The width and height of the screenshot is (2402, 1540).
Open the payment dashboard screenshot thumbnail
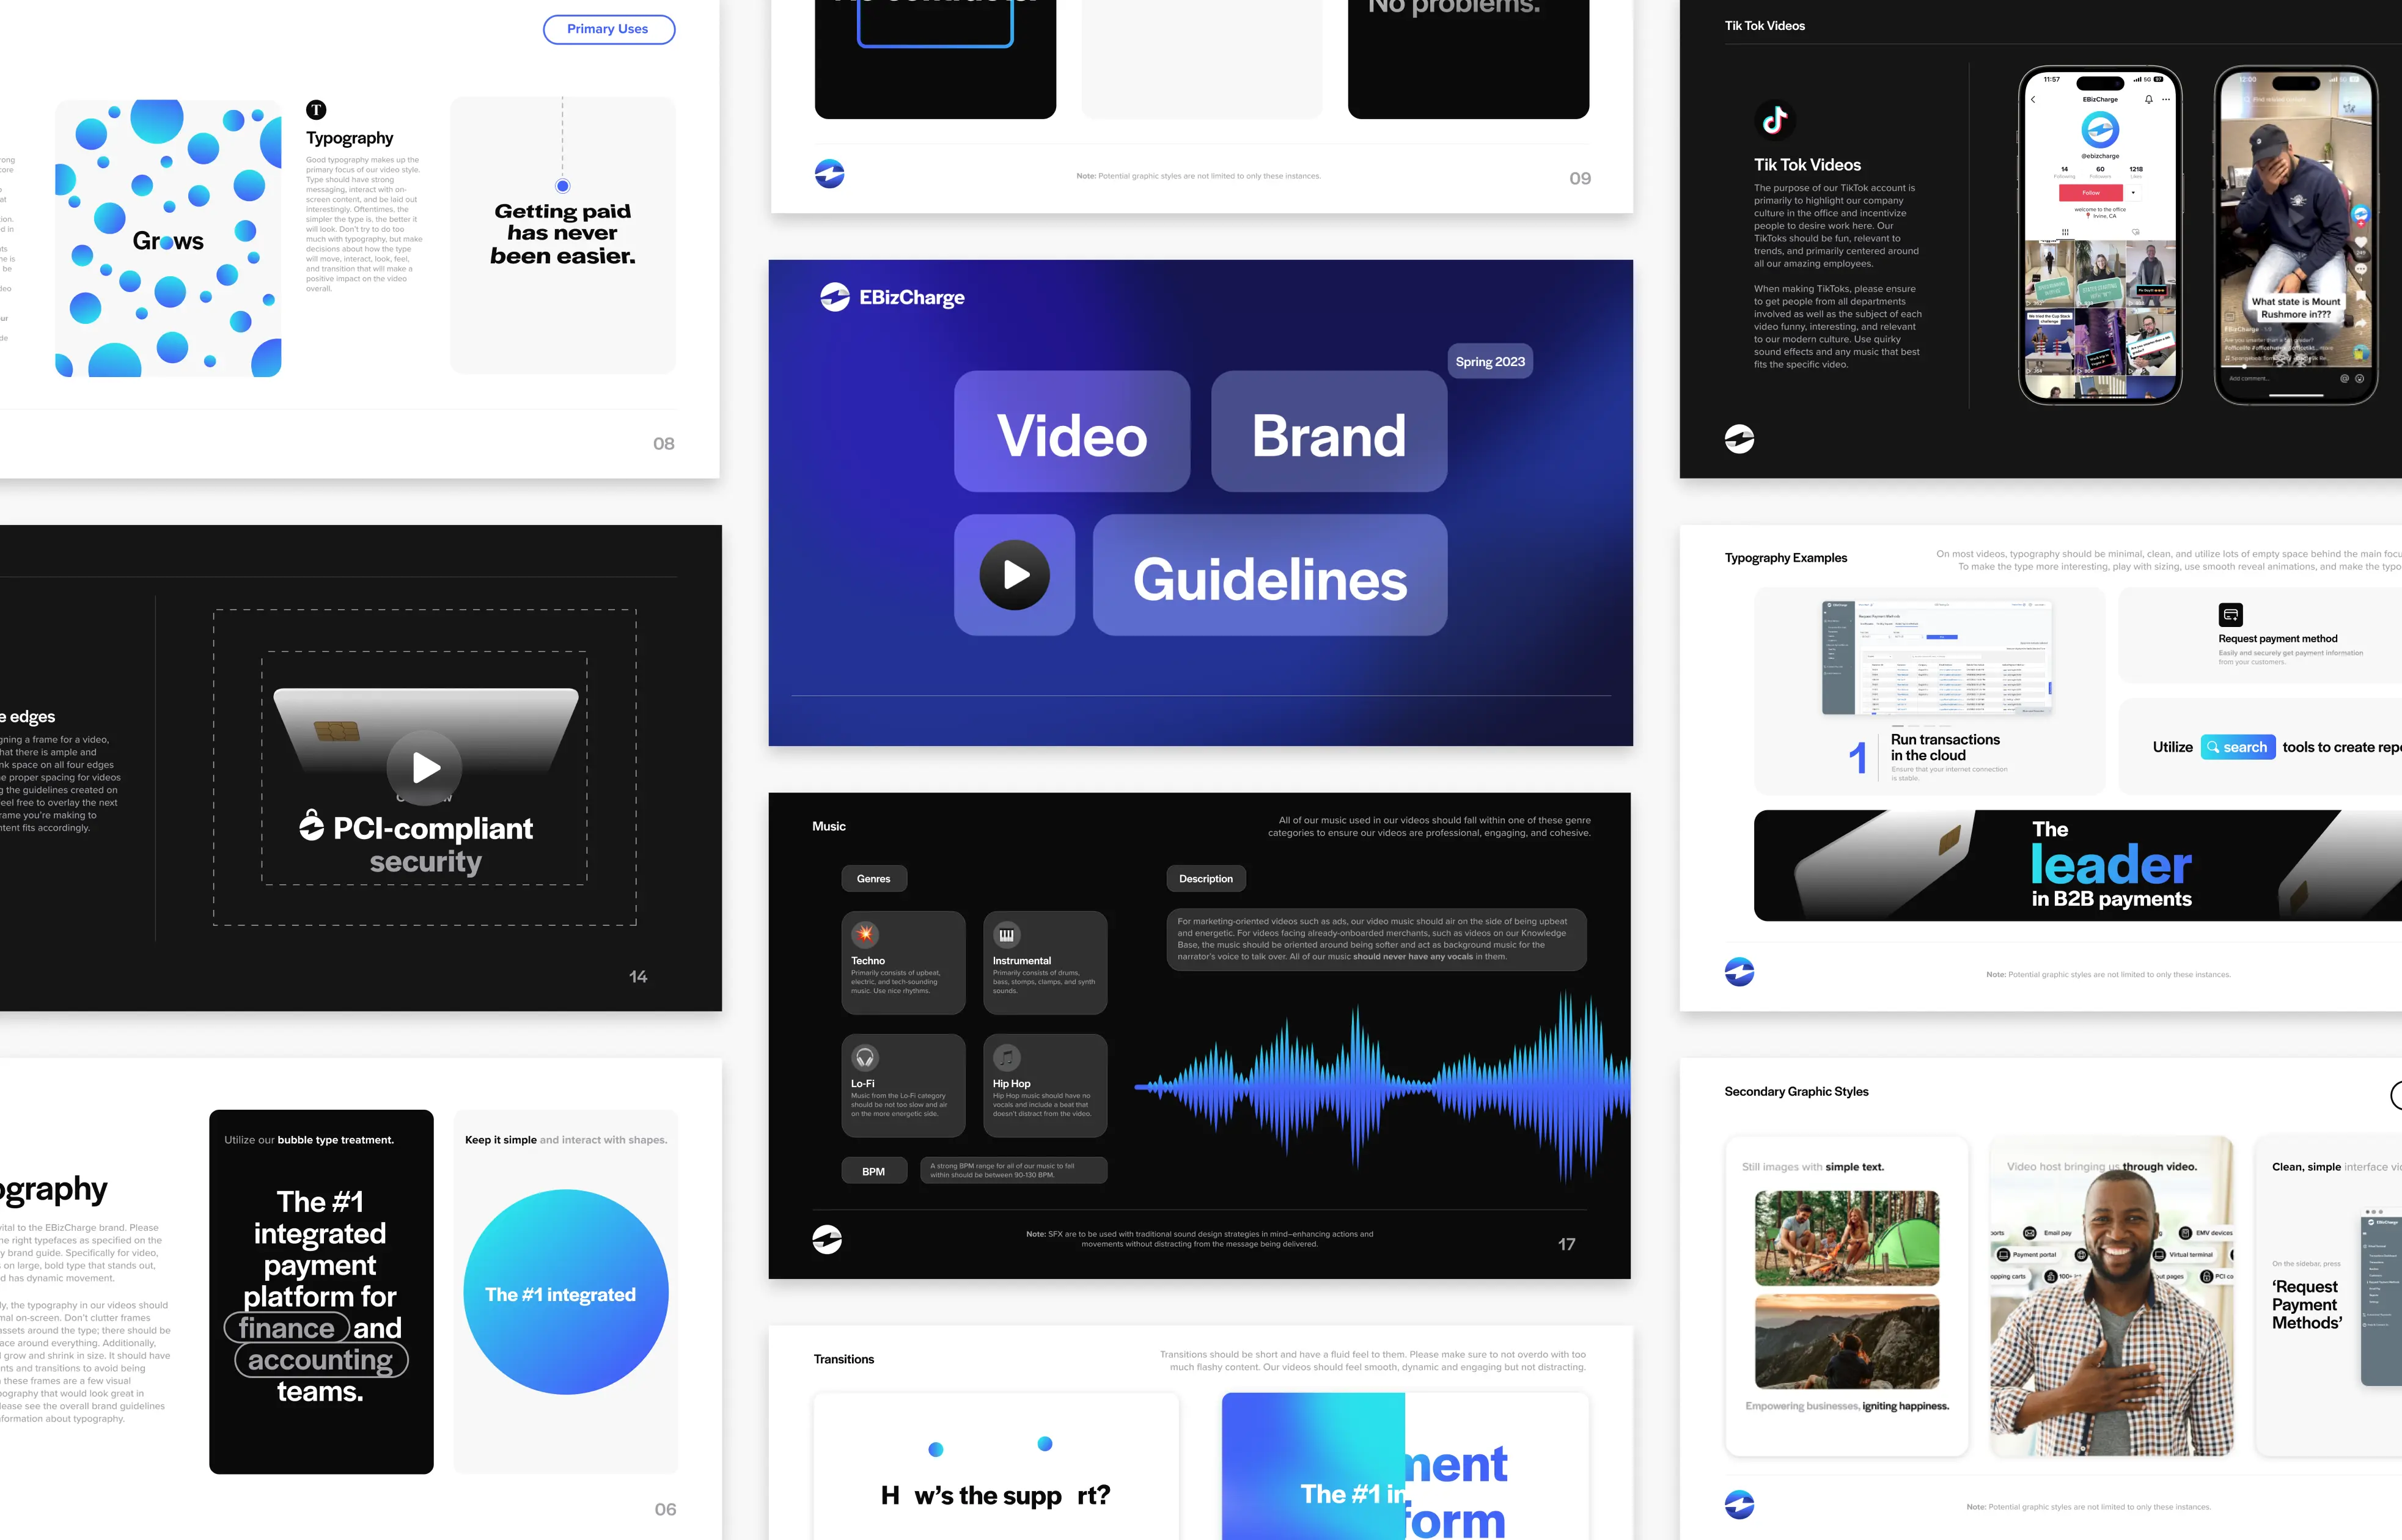coord(1937,658)
